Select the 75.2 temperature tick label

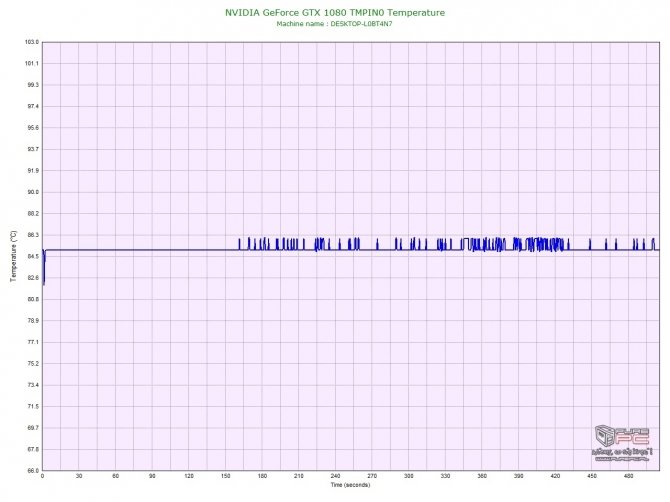pyautogui.click(x=33, y=364)
